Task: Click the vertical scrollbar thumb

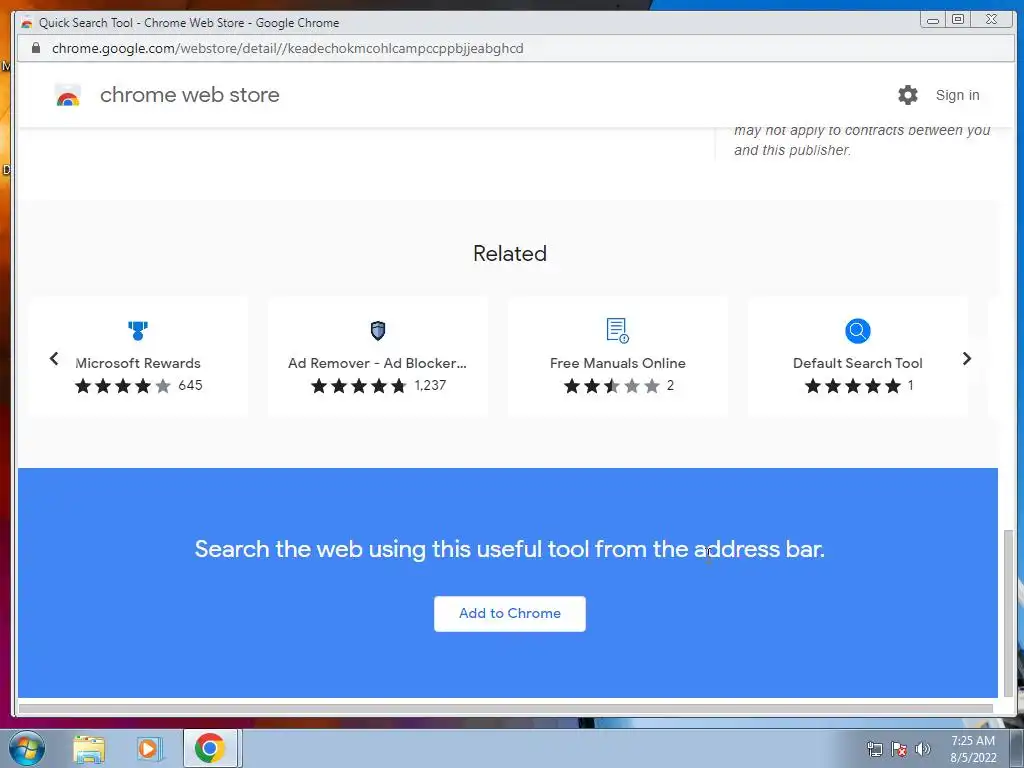Action: [x=1008, y=613]
